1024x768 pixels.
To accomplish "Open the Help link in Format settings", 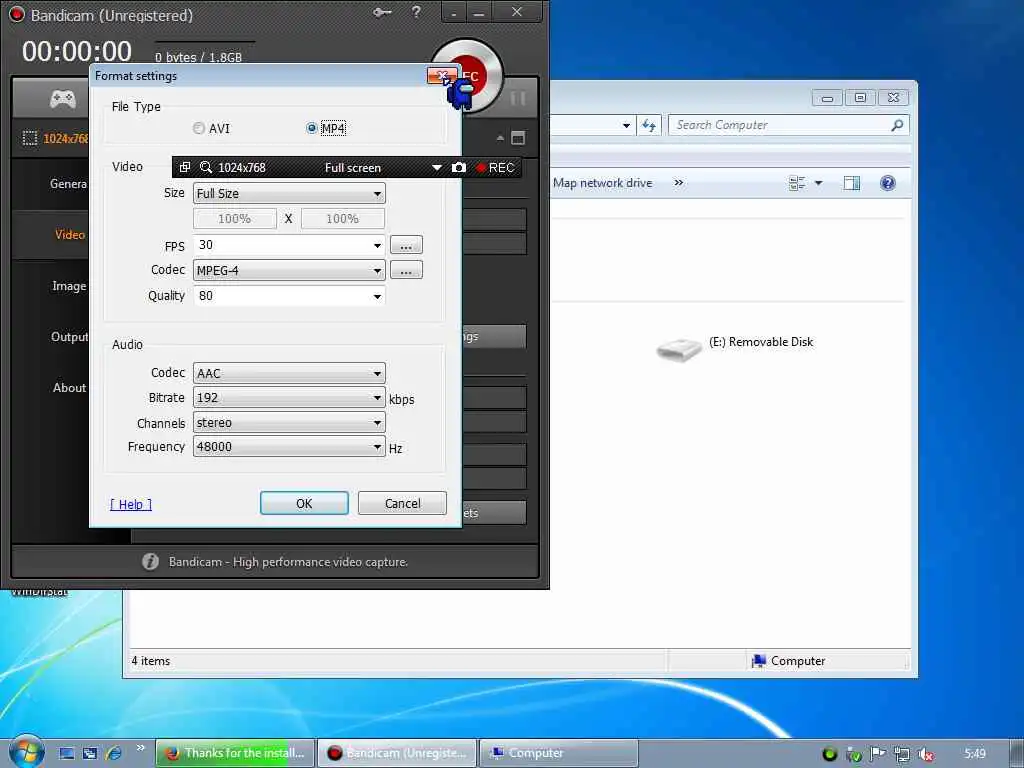I will [x=131, y=504].
